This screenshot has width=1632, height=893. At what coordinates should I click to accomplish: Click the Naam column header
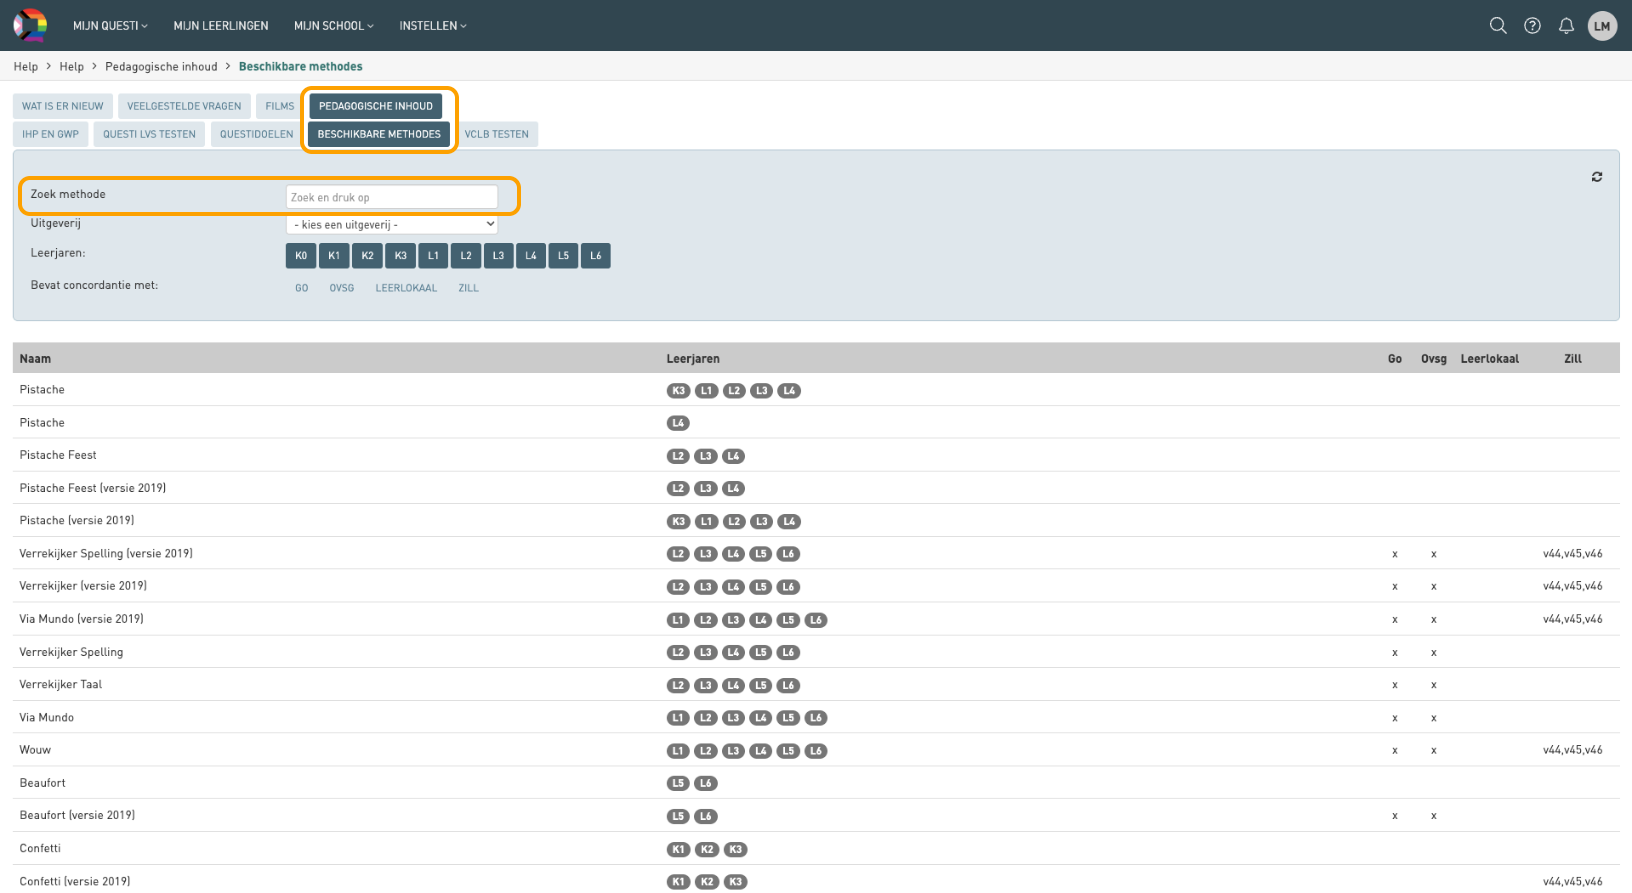(35, 359)
